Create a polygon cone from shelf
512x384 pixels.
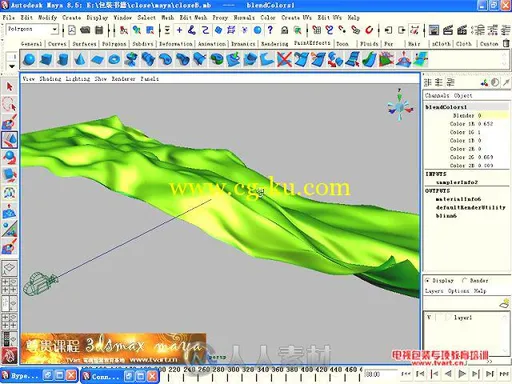[79, 60]
